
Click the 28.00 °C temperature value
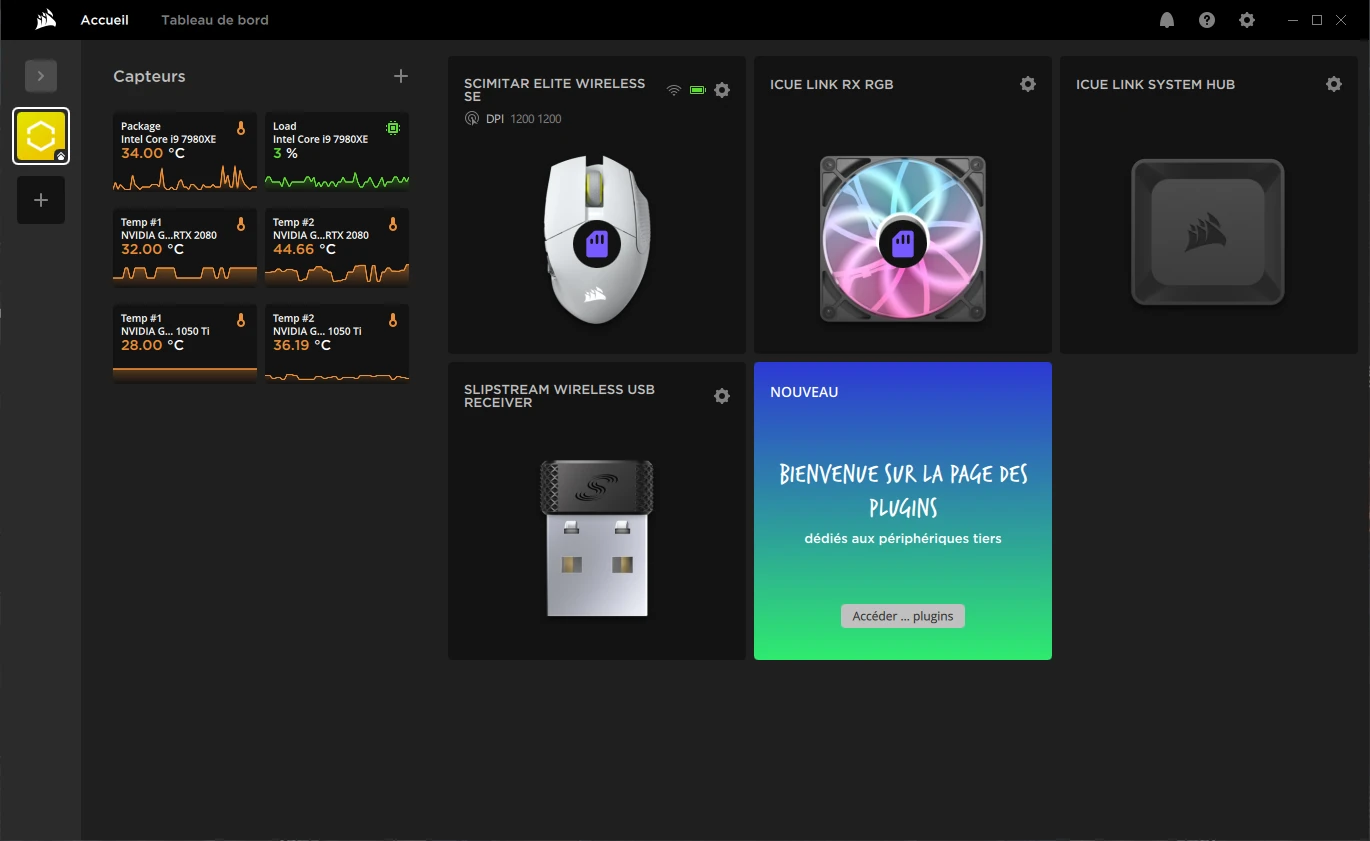(x=153, y=345)
